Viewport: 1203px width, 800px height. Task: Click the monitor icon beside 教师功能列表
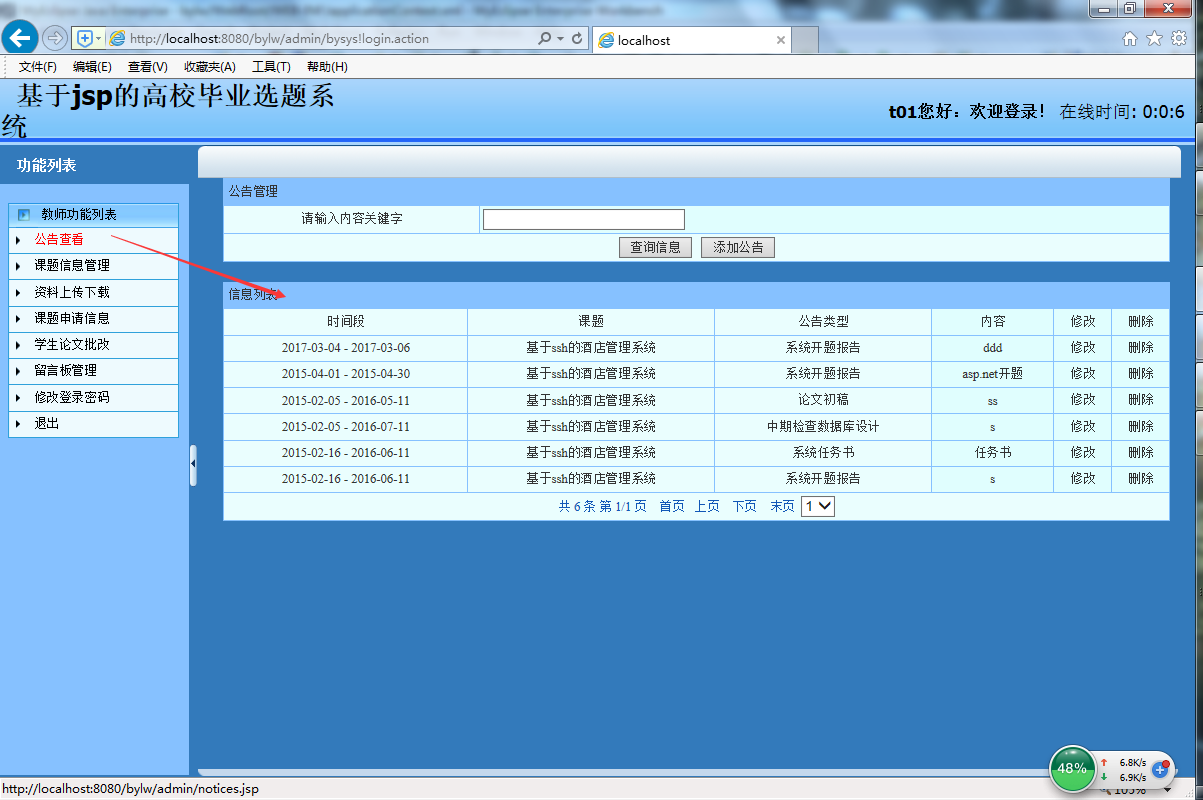[22, 214]
